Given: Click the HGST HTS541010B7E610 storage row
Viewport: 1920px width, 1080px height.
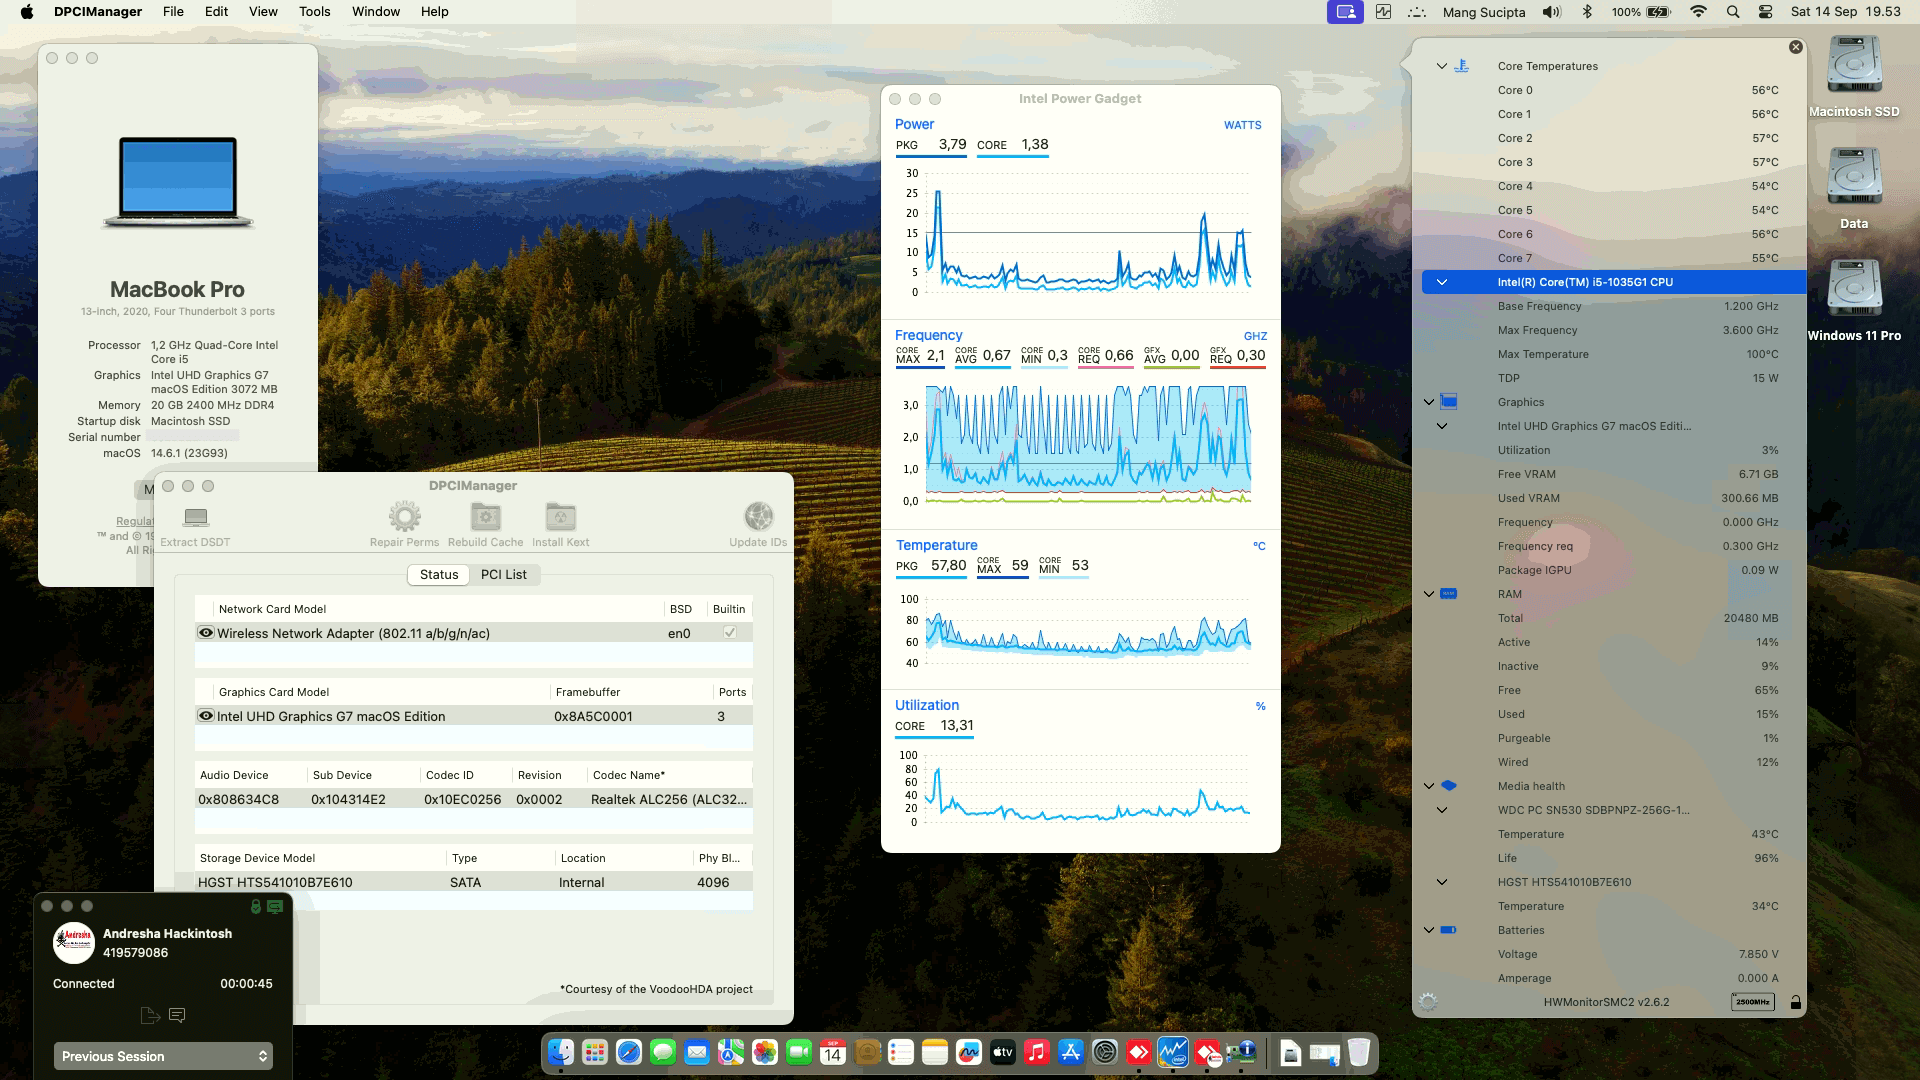Looking at the screenshot, I should click(x=474, y=882).
